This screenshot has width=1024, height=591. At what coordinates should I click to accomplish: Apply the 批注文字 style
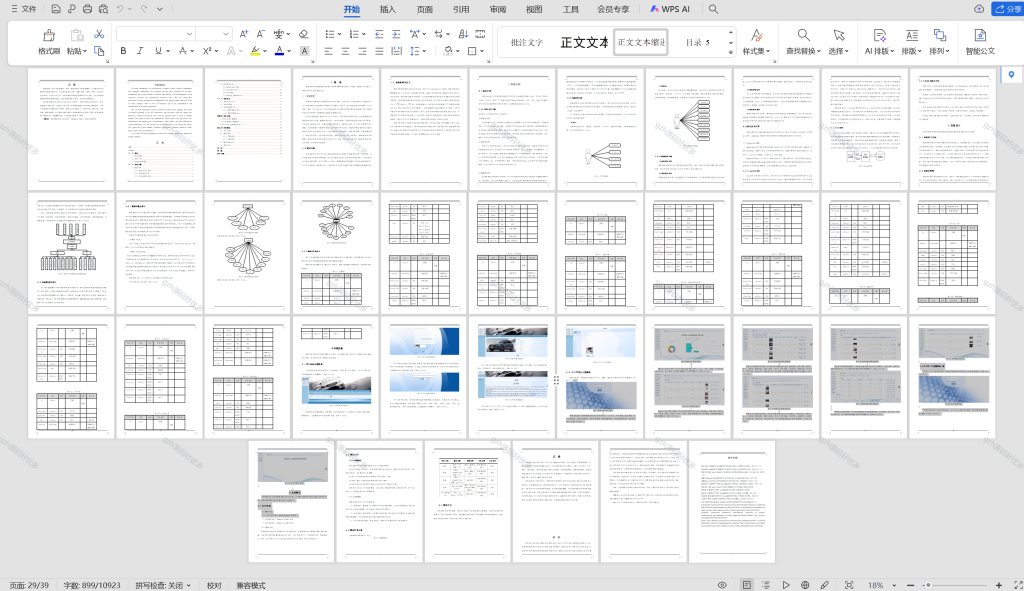pos(527,42)
